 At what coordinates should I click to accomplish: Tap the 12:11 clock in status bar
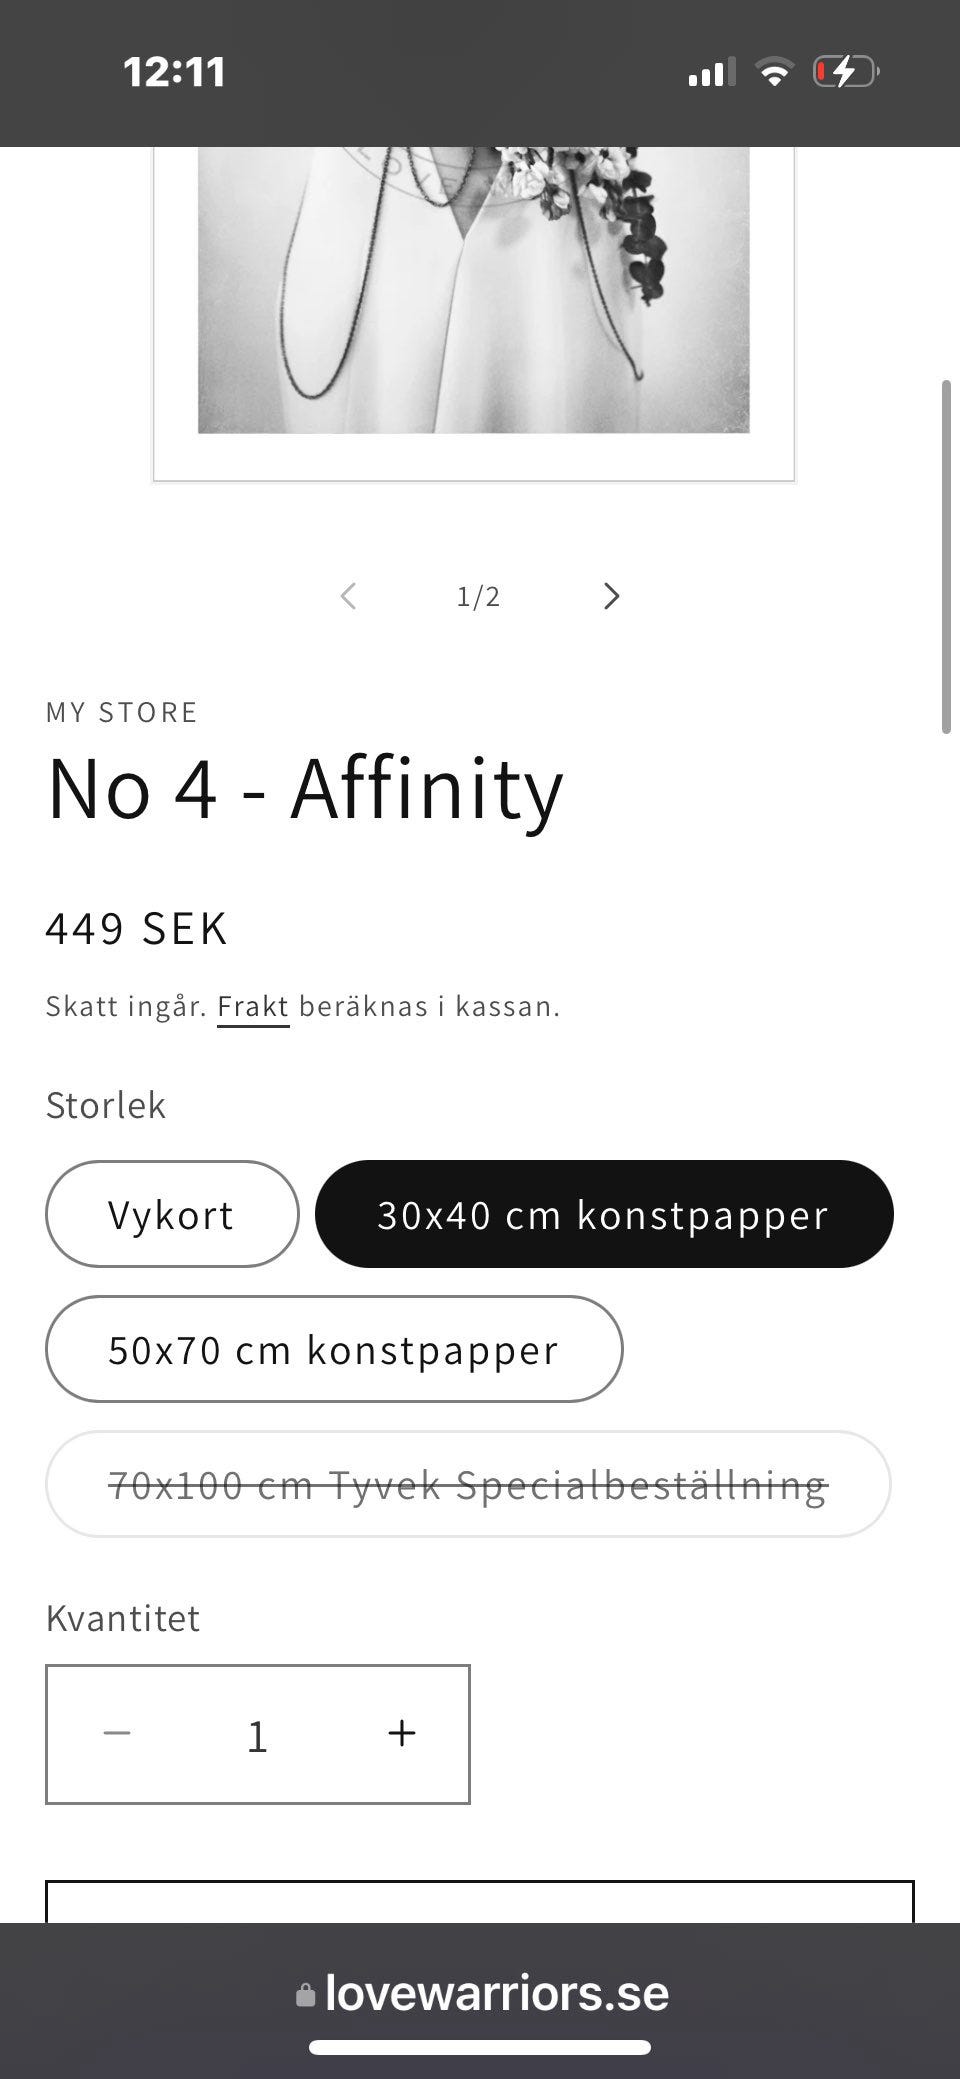174,72
